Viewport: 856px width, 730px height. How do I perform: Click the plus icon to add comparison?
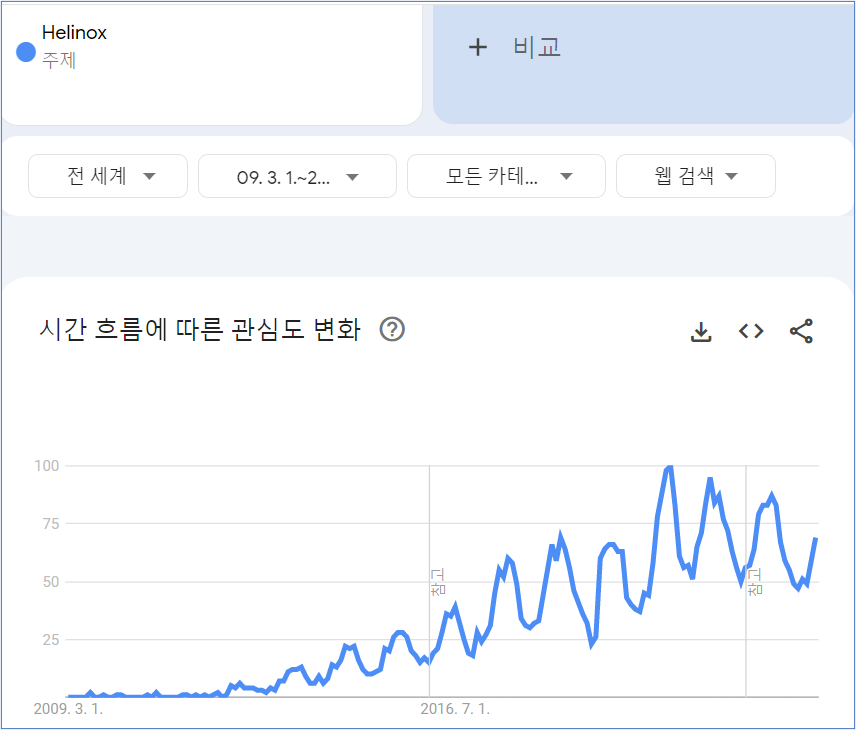[x=478, y=48]
